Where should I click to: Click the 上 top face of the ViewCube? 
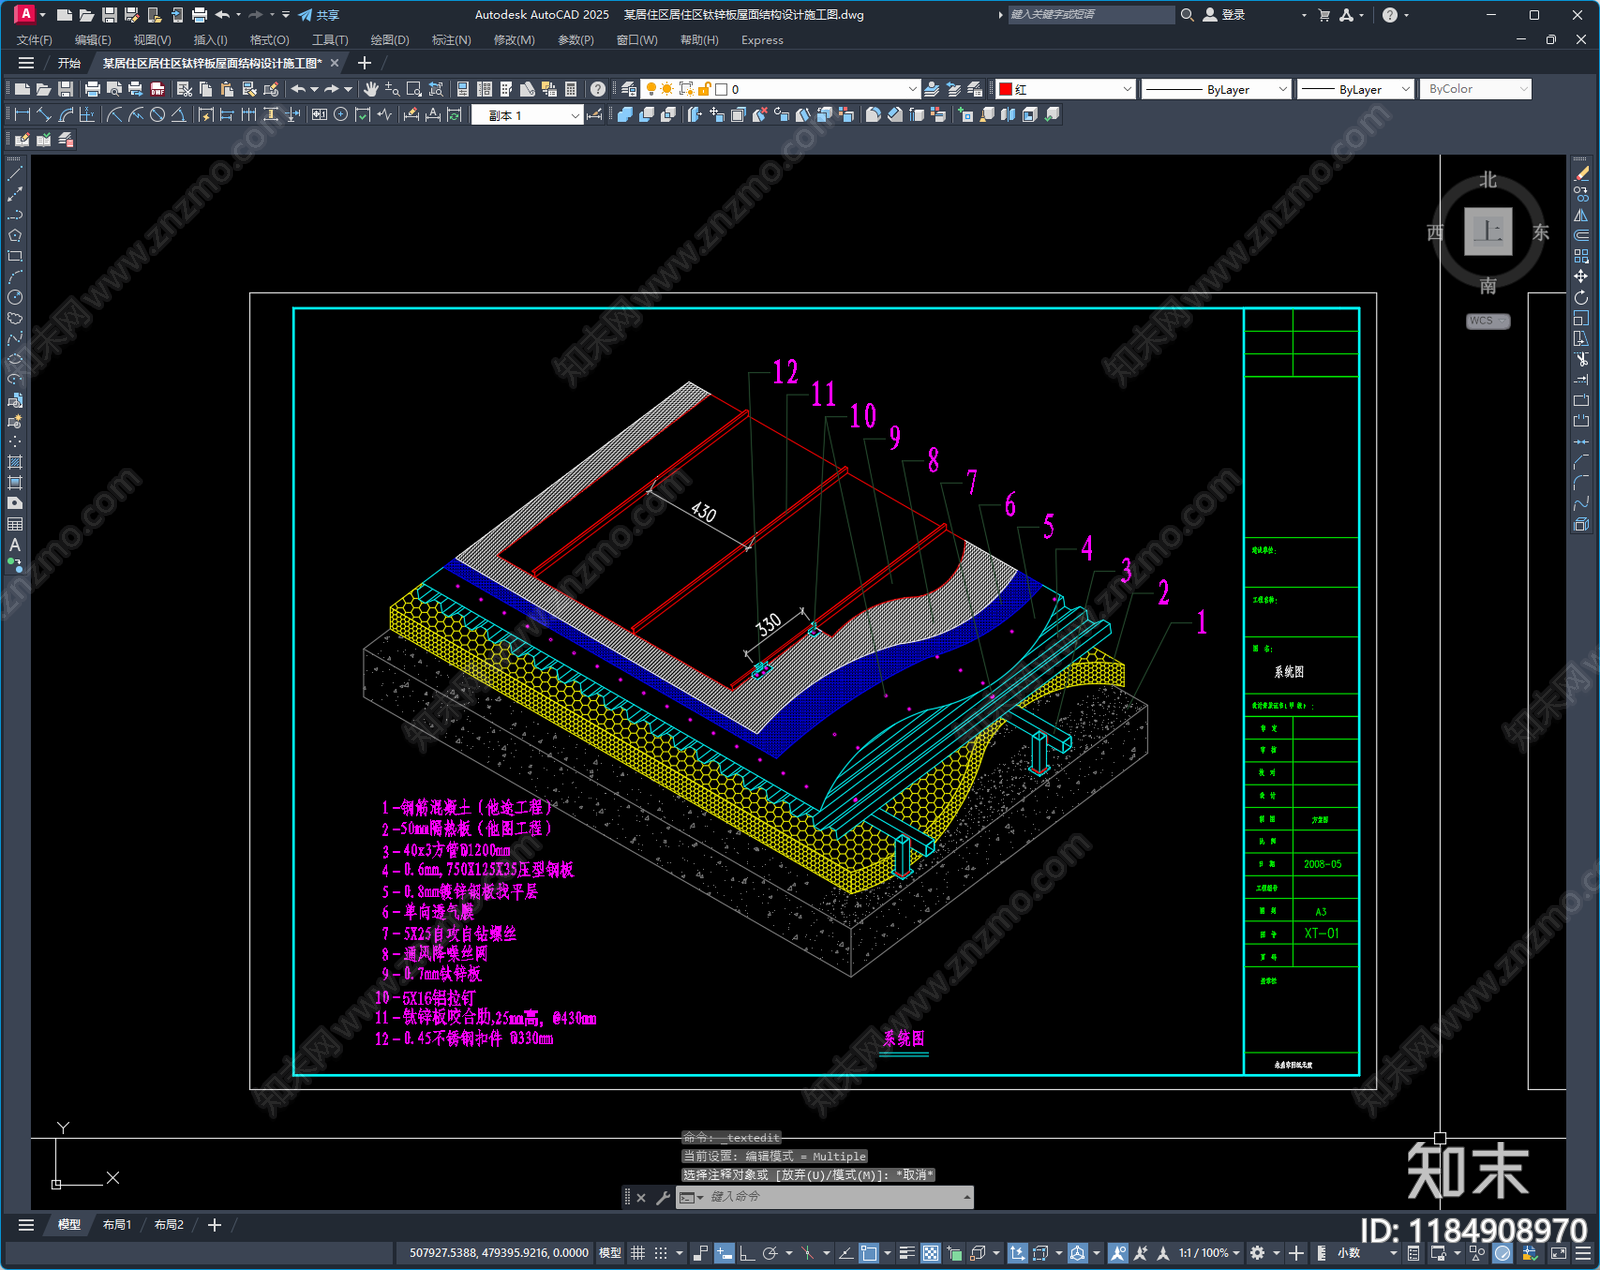(1488, 232)
